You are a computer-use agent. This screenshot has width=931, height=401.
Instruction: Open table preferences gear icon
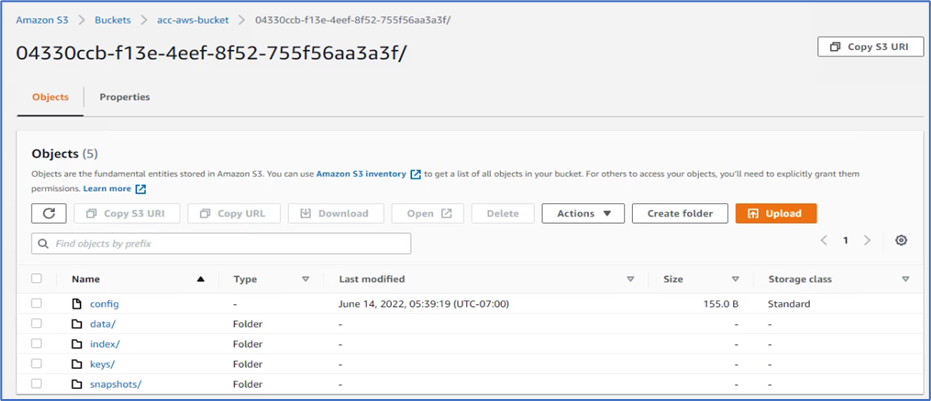901,241
